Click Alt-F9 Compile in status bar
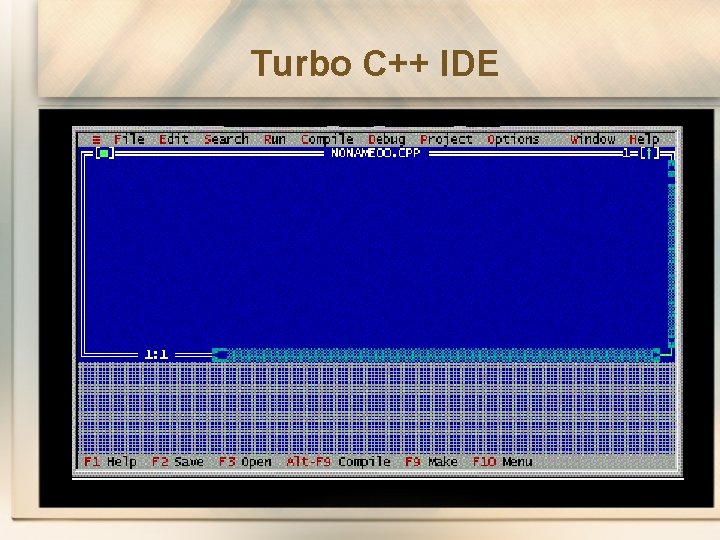Image resolution: width=720 pixels, height=540 pixels. point(338,462)
